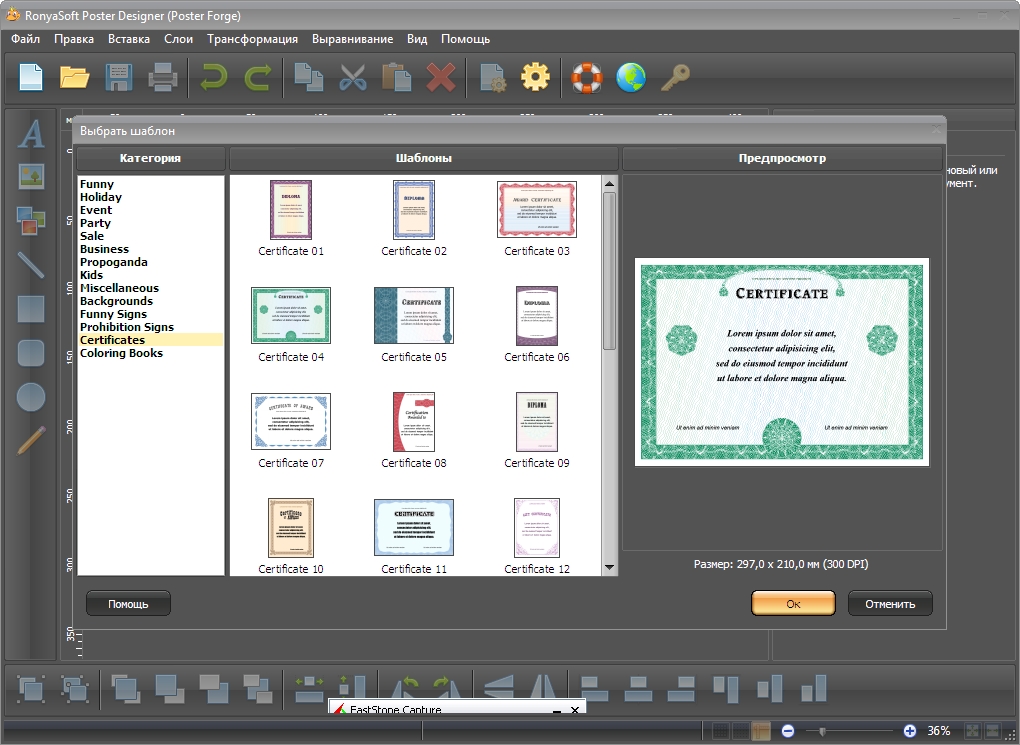Click the Print icon in toolbar
This screenshot has height=745, width=1020.
click(x=163, y=77)
